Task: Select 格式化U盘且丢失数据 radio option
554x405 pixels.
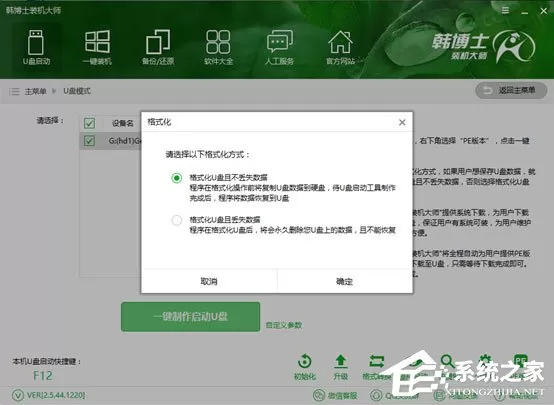Action: [x=177, y=220]
